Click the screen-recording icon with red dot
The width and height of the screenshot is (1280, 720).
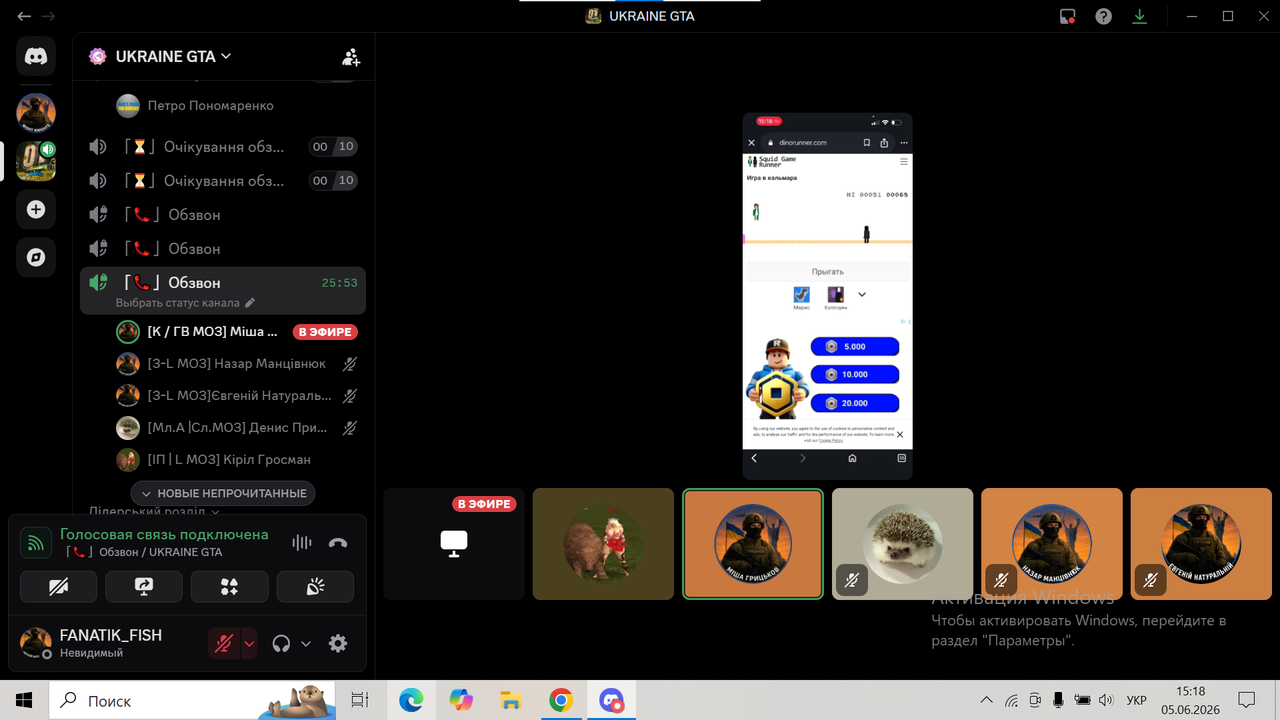pyautogui.click(x=1067, y=16)
